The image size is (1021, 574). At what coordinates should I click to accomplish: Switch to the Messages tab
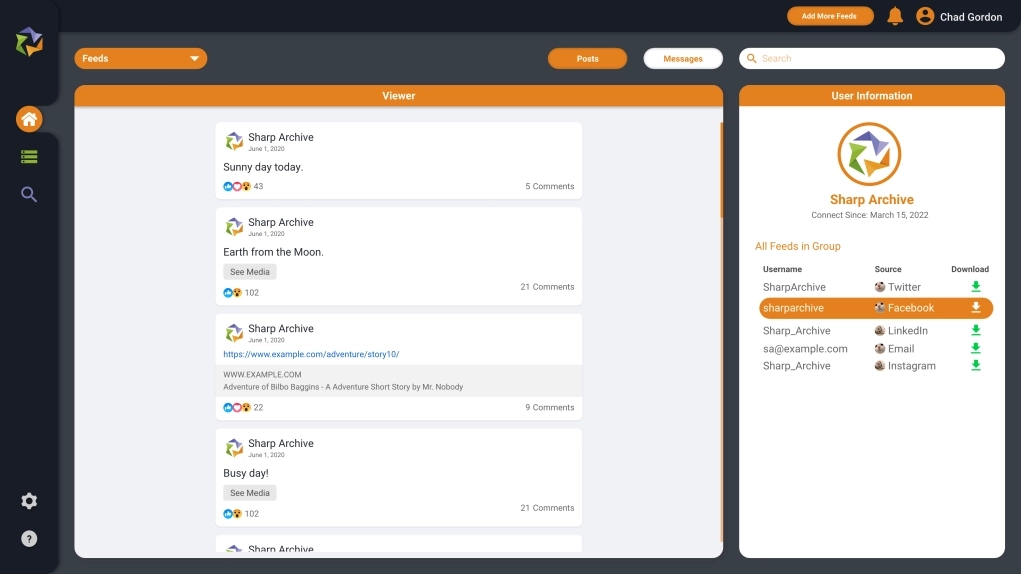pyautogui.click(x=683, y=59)
